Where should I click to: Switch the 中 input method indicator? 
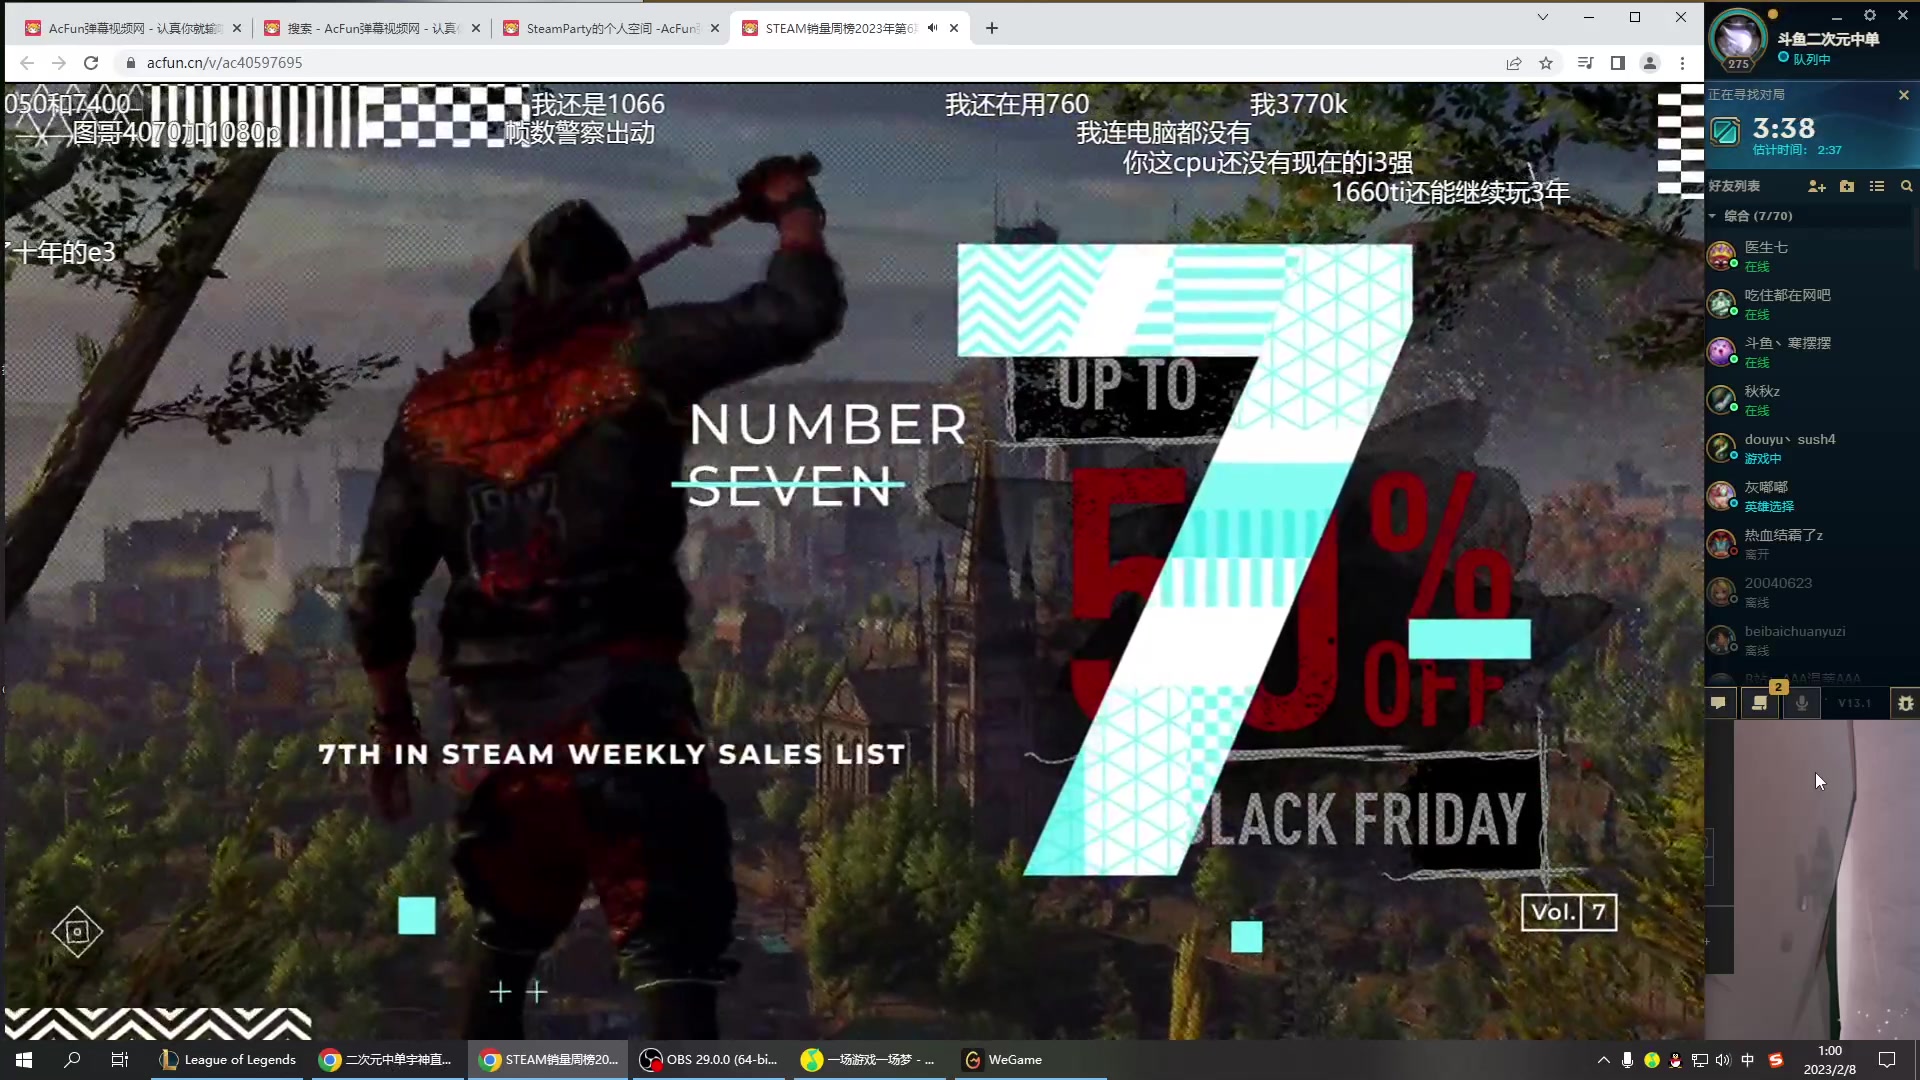click(x=1747, y=1060)
